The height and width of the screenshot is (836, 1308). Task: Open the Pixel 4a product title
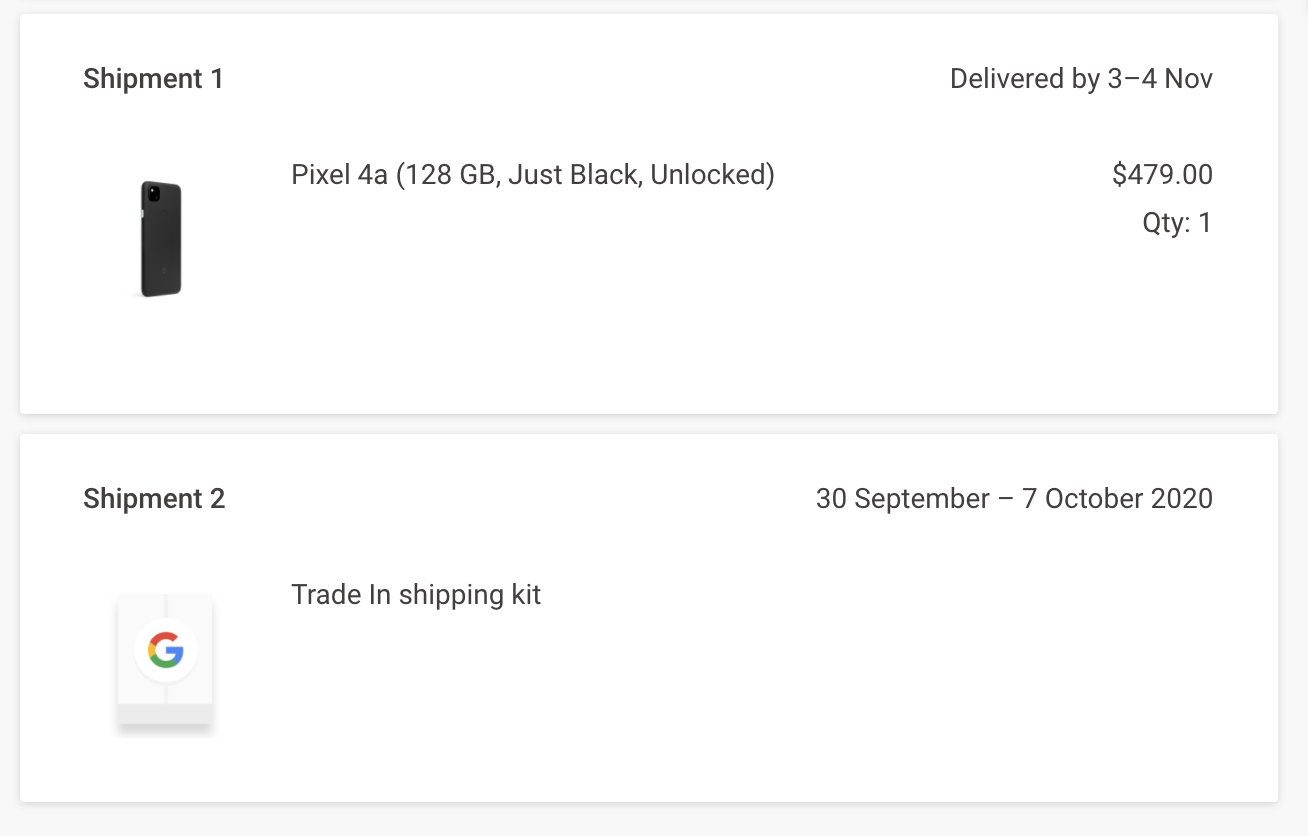point(533,175)
